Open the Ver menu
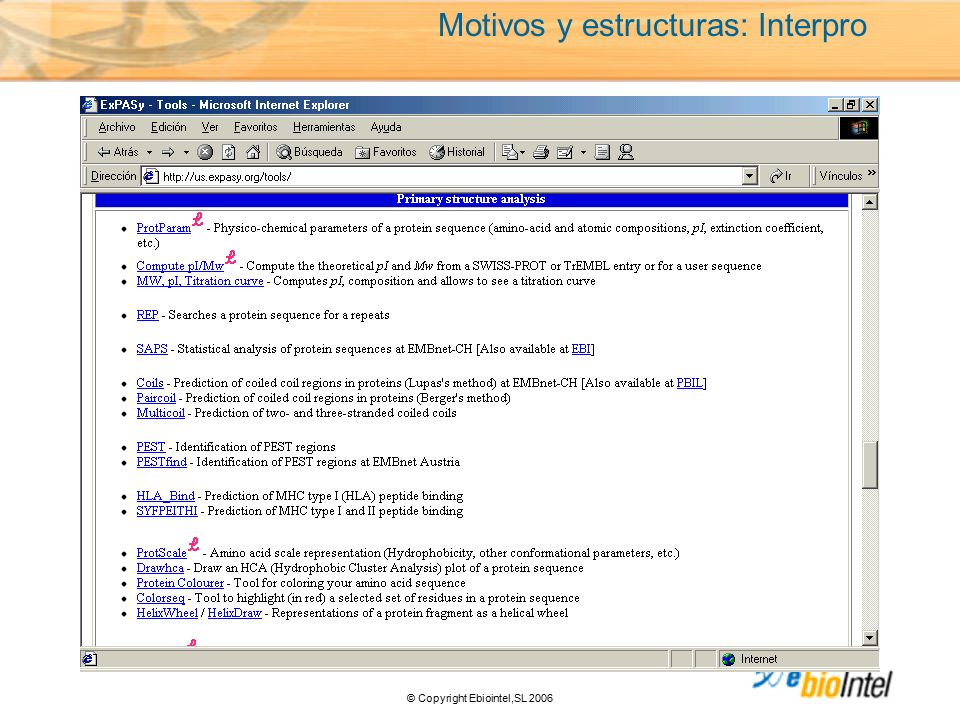 (x=210, y=127)
